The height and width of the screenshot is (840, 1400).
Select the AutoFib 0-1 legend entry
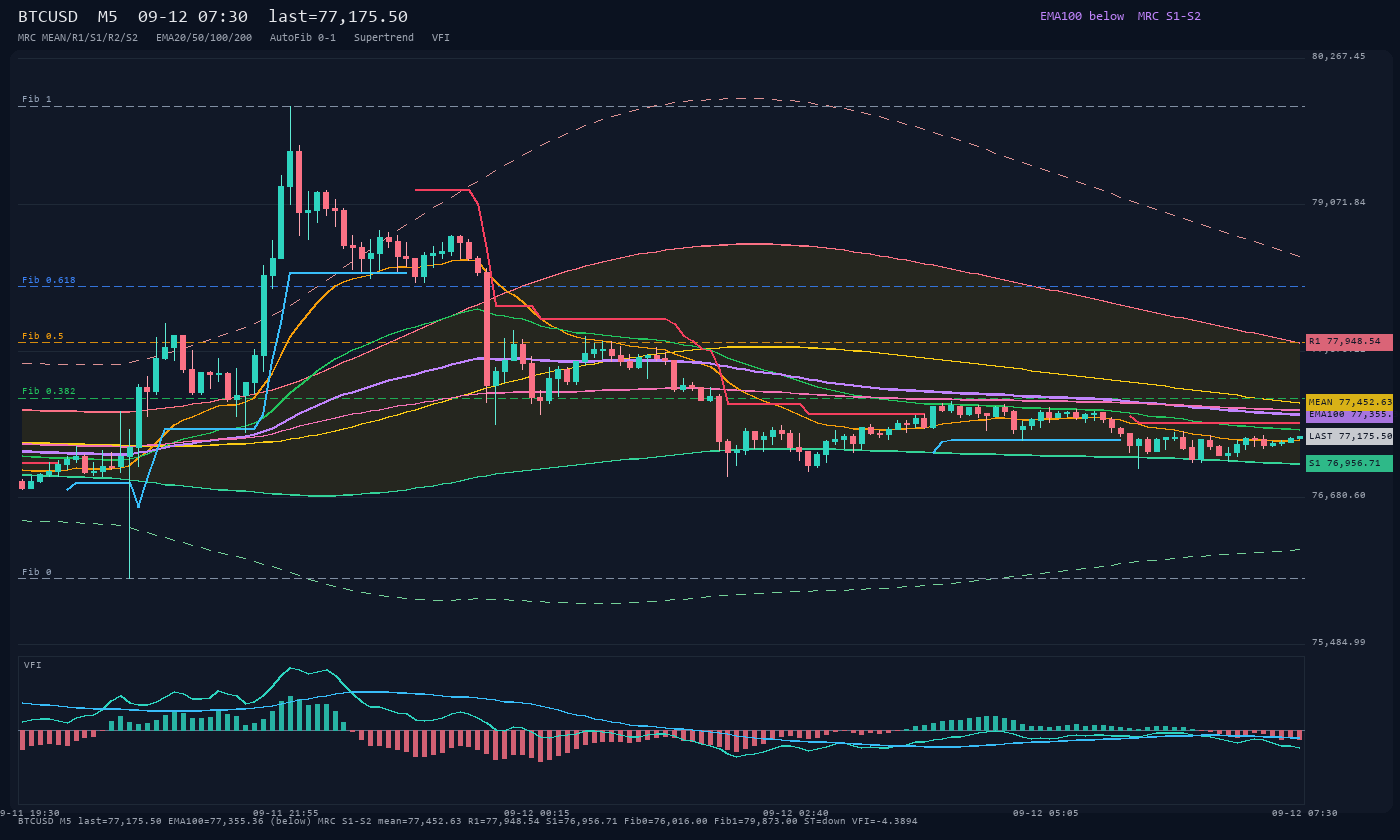pos(303,37)
